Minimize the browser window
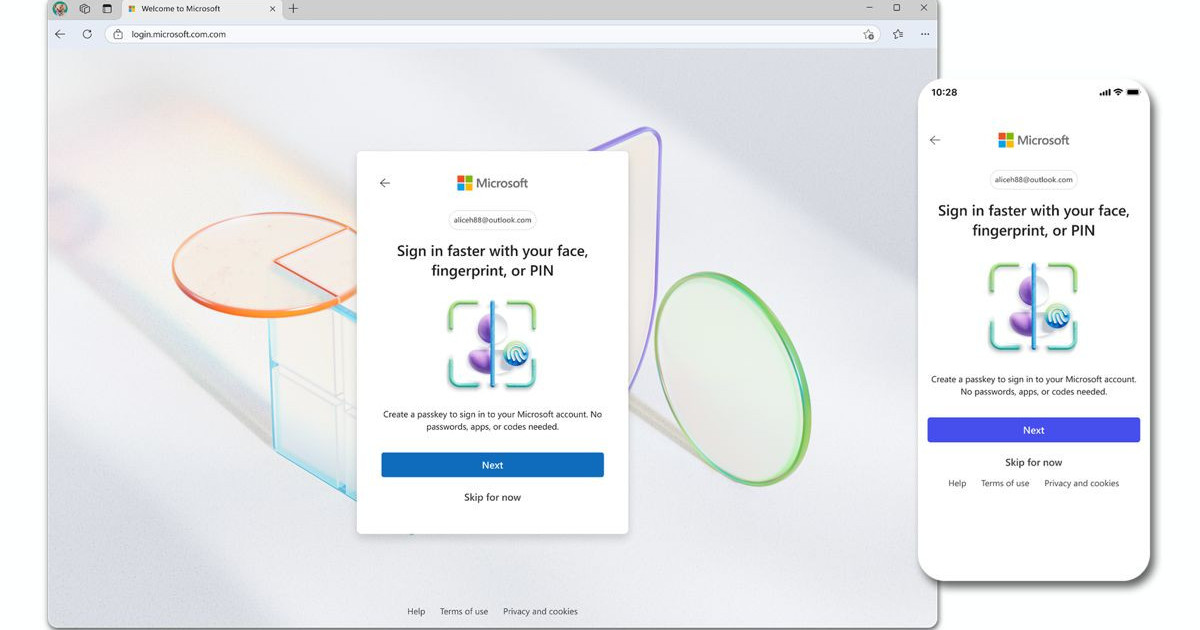Image resolution: width=1200 pixels, height=630 pixels. tap(868, 8)
